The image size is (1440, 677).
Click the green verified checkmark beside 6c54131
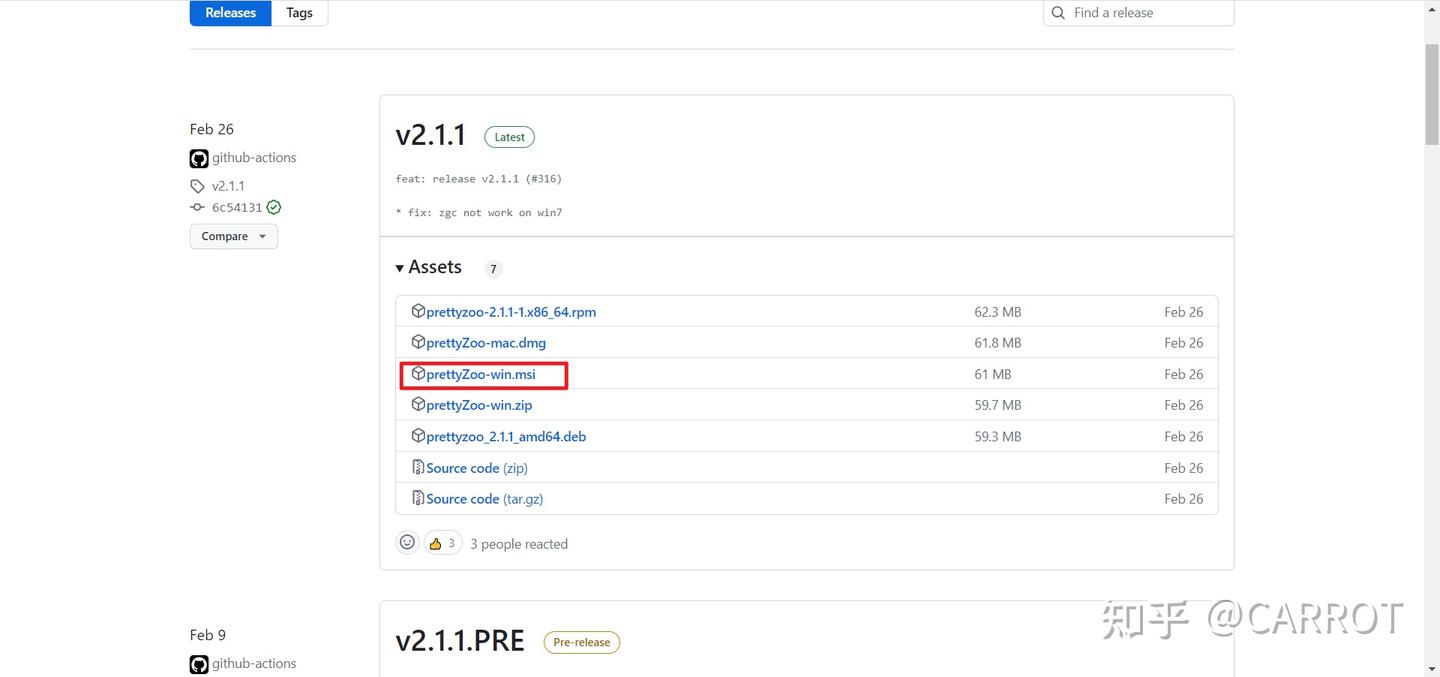click(x=274, y=207)
